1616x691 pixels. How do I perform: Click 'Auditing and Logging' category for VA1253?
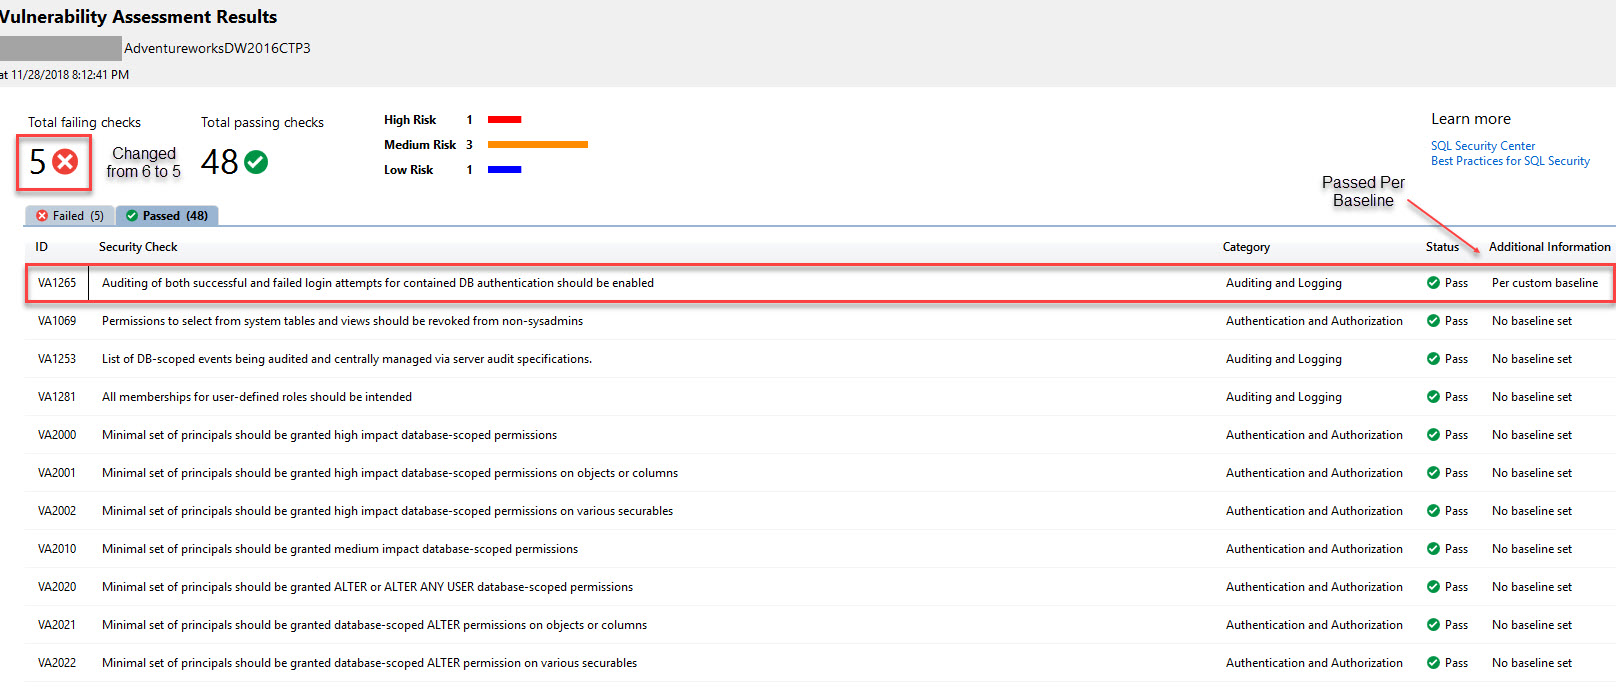[1284, 359]
